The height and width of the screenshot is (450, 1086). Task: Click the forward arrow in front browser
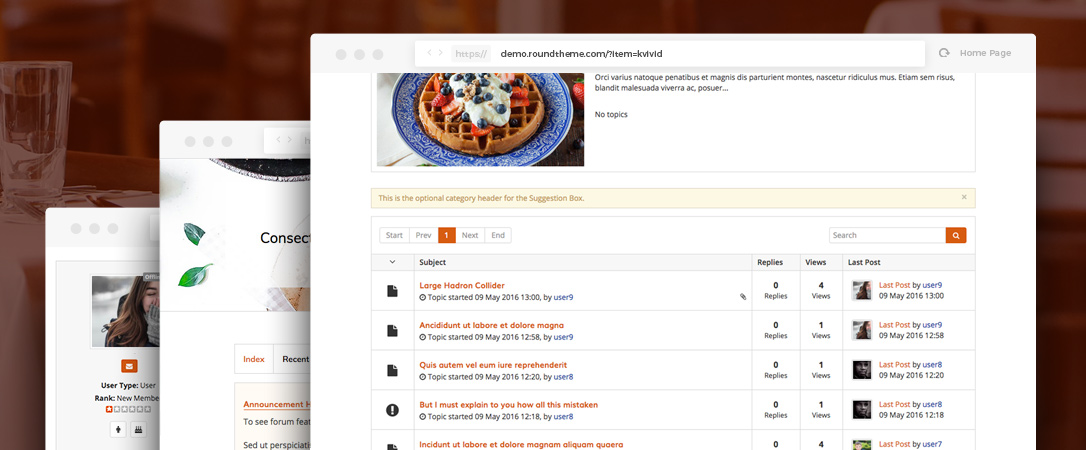click(440, 52)
